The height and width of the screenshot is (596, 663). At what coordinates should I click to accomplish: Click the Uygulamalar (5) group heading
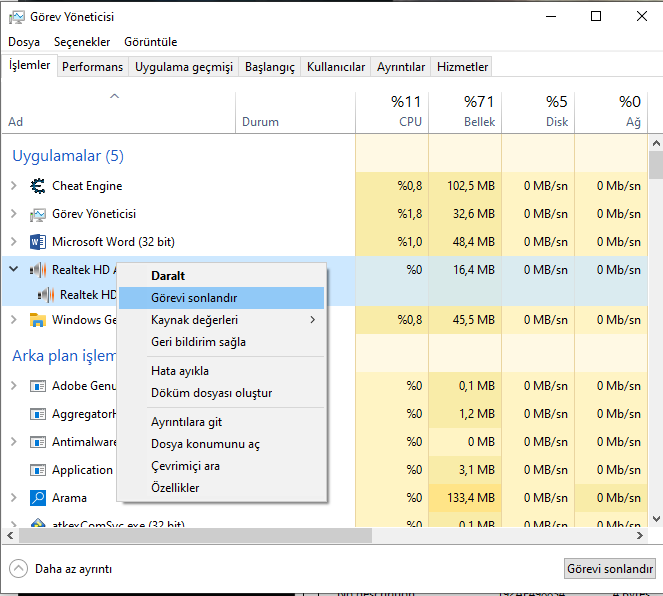[x=68, y=156]
